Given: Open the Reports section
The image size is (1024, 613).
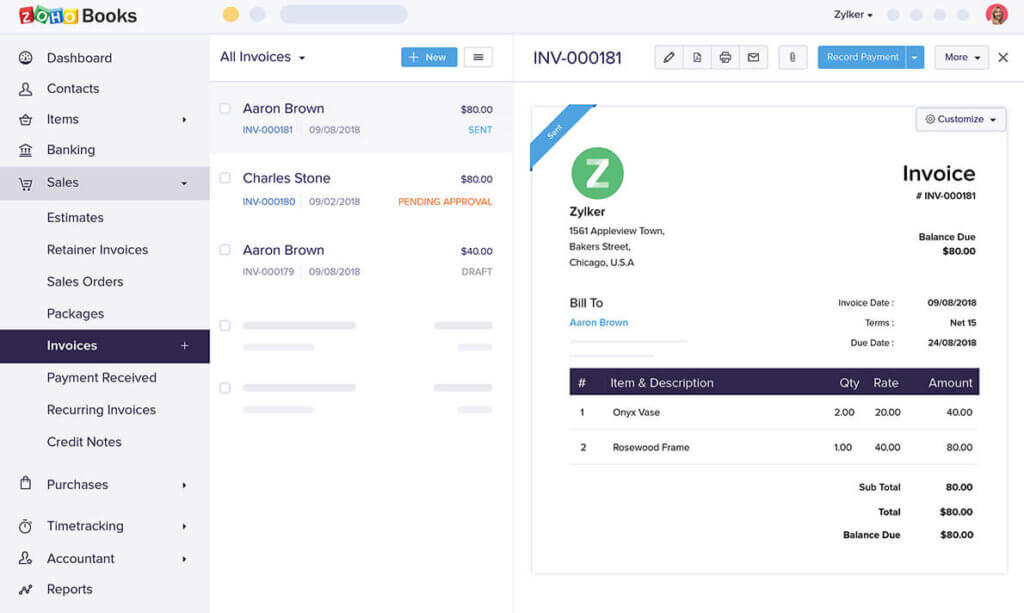Looking at the screenshot, I should (x=70, y=589).
